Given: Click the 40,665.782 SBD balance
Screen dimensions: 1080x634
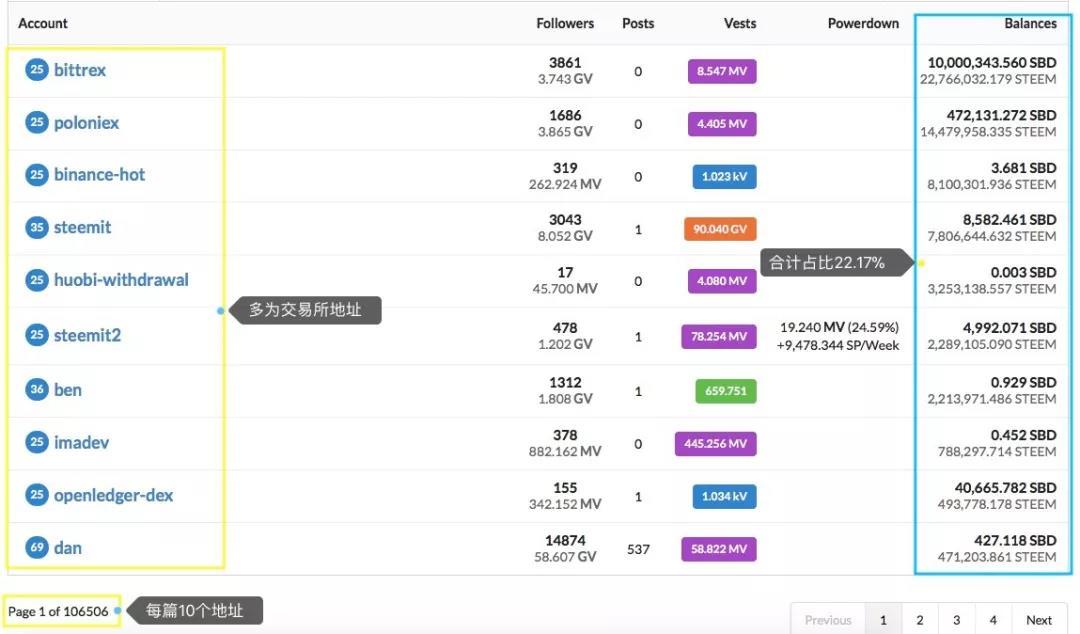Looking at the screenshot, I should click(x=1005, y=488).
